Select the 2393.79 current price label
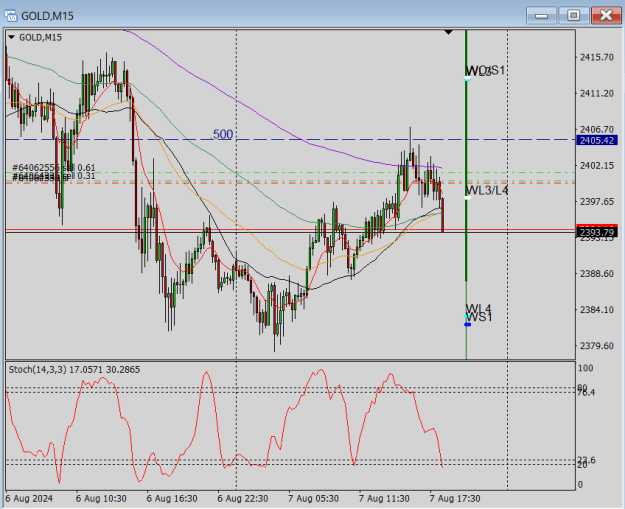This screenshot has height=509, width=625. click(x=597, y=232)
